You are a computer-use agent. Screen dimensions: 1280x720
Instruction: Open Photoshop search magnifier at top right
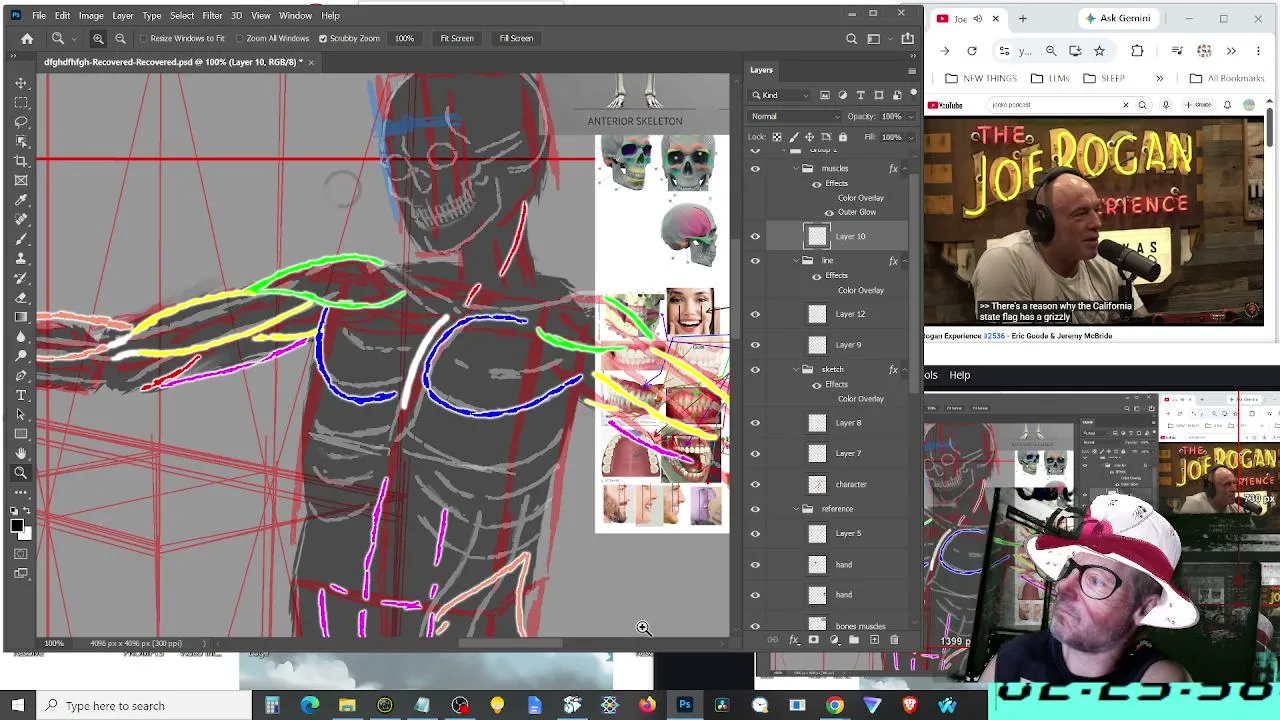pyautogui.click(x=851, y=39)
